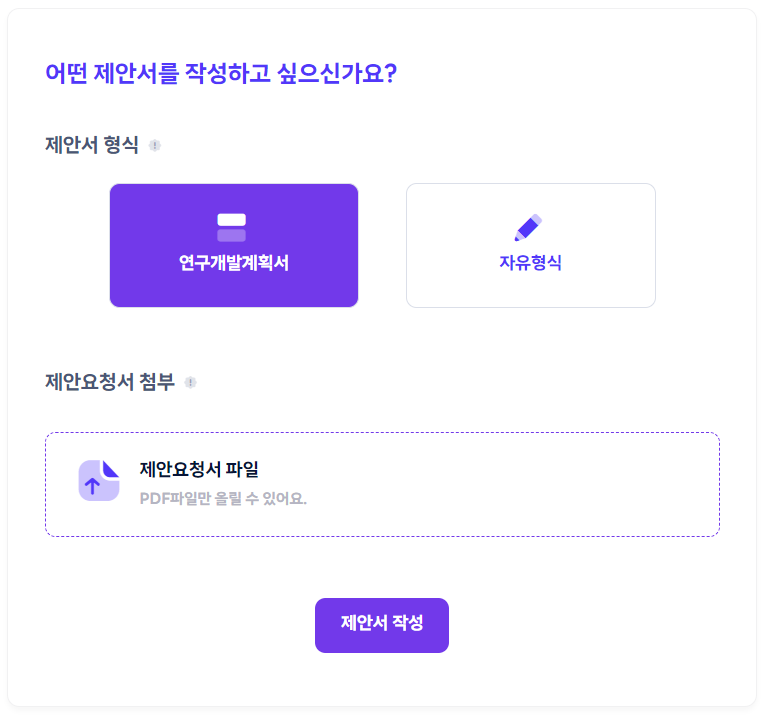This screenshot has width=765, height=716.
Task: Click the PDF파일만 올릴 수 있어요 hint text
Action: pos(223,498)
